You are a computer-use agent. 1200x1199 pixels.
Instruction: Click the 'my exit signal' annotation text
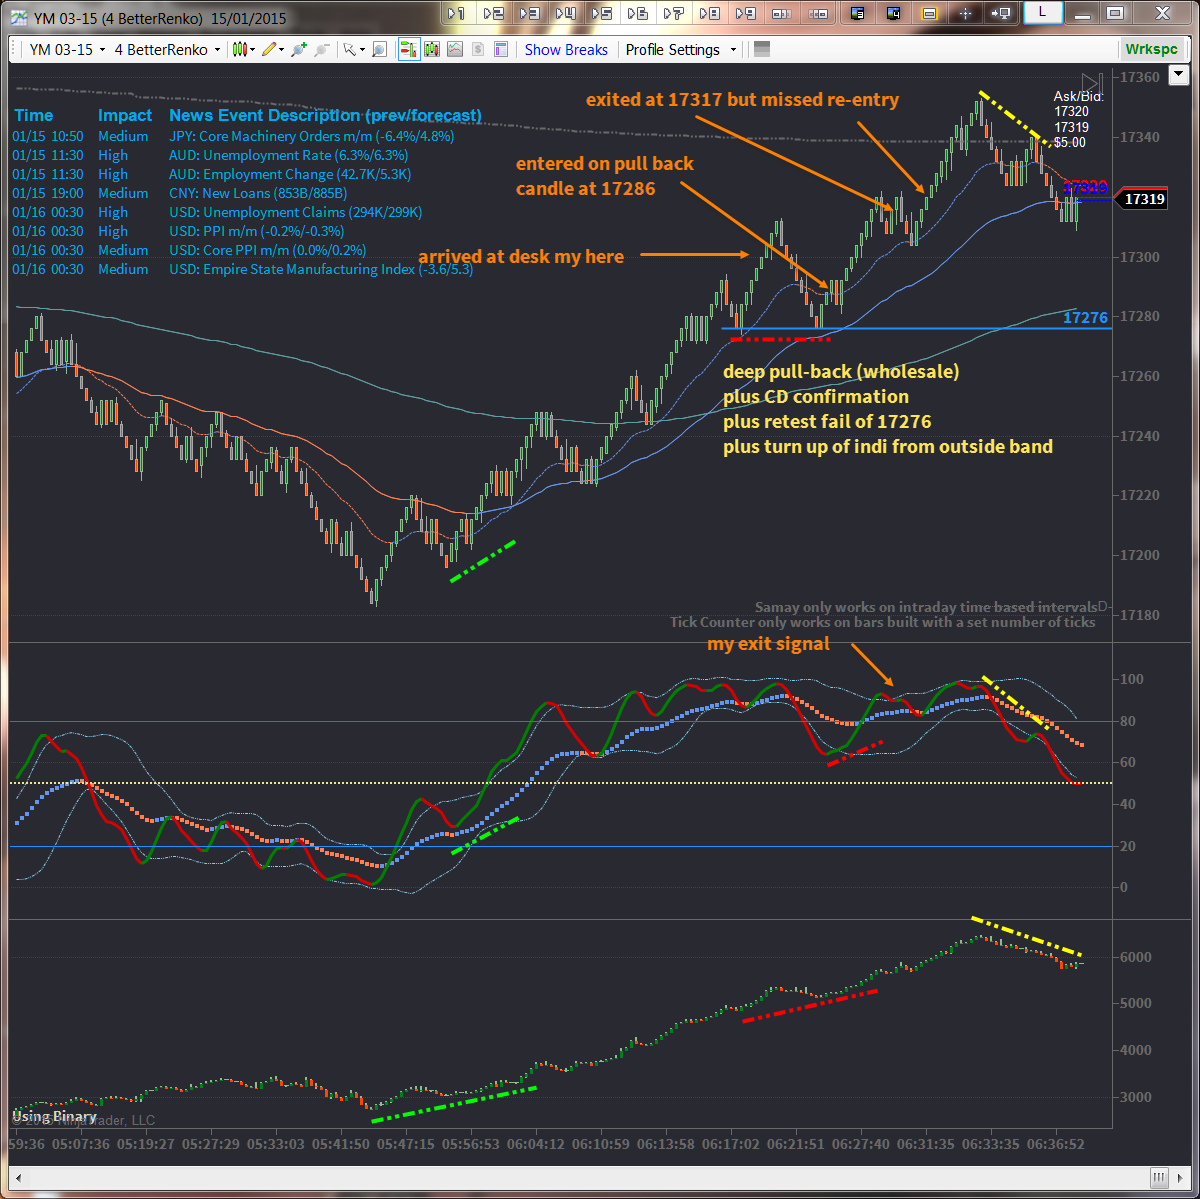pyautogui.click(x=768, y=644)
